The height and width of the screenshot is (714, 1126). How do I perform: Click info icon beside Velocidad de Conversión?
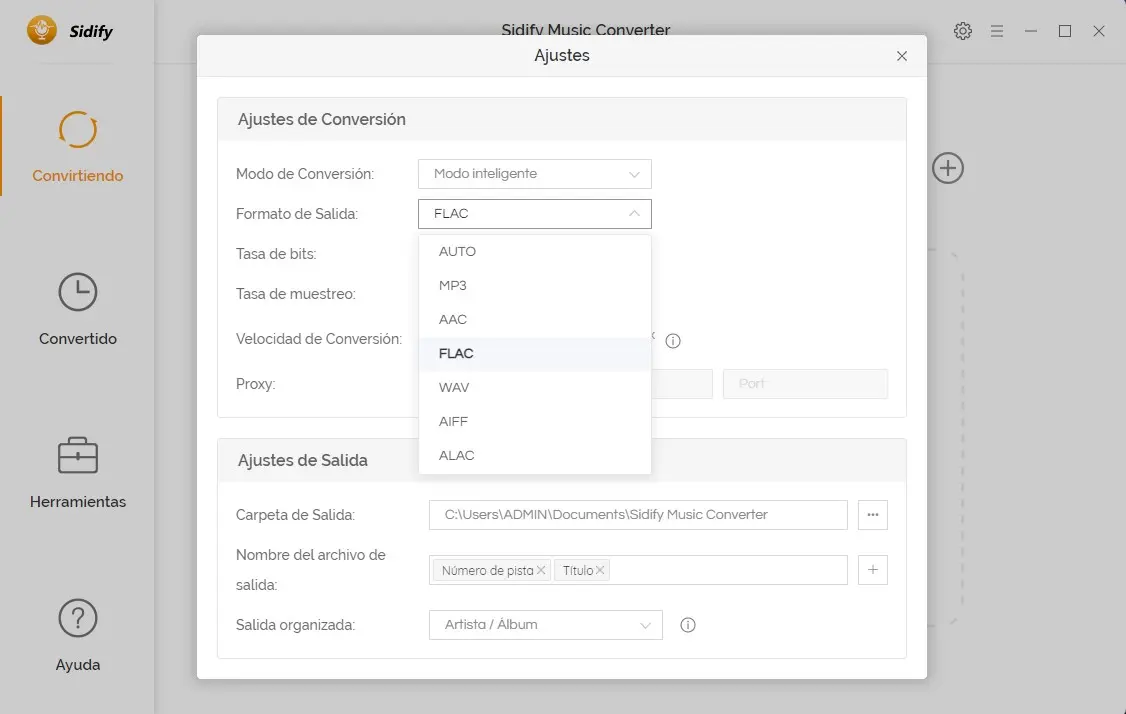point(673,341)
